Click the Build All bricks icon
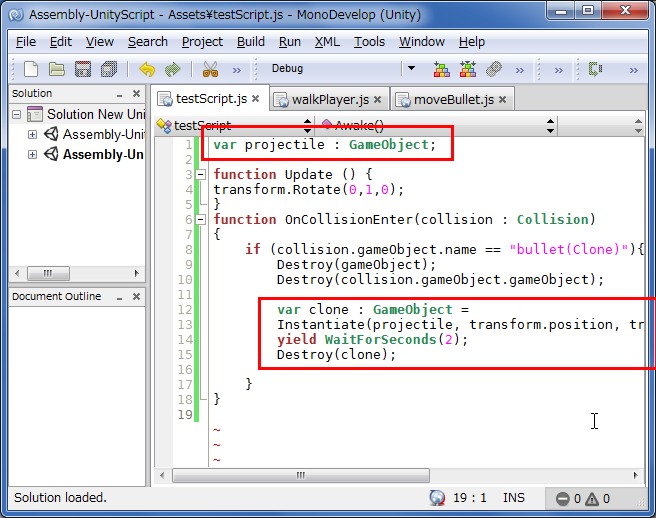This screenshot has width=656, height=518. coord(441,69)
